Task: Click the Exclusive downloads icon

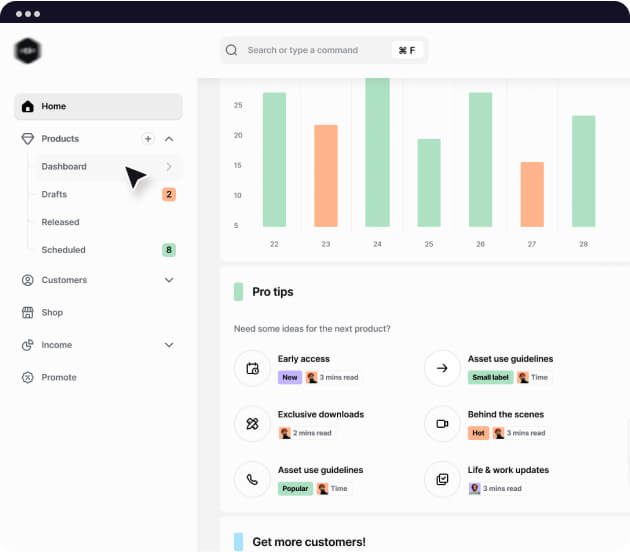Action: (x=252, y=423)
